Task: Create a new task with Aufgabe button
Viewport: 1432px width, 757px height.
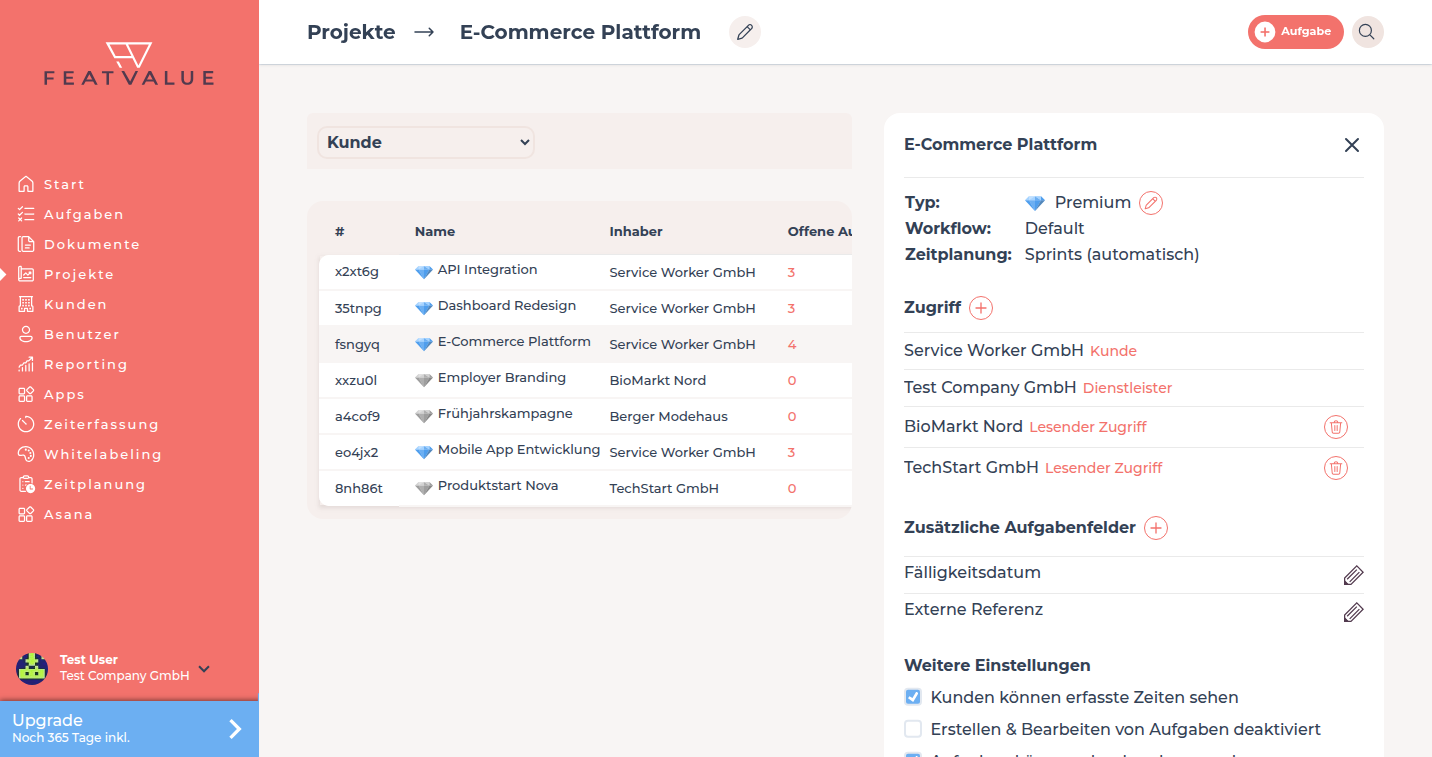Action: [x=1295, y=32]
